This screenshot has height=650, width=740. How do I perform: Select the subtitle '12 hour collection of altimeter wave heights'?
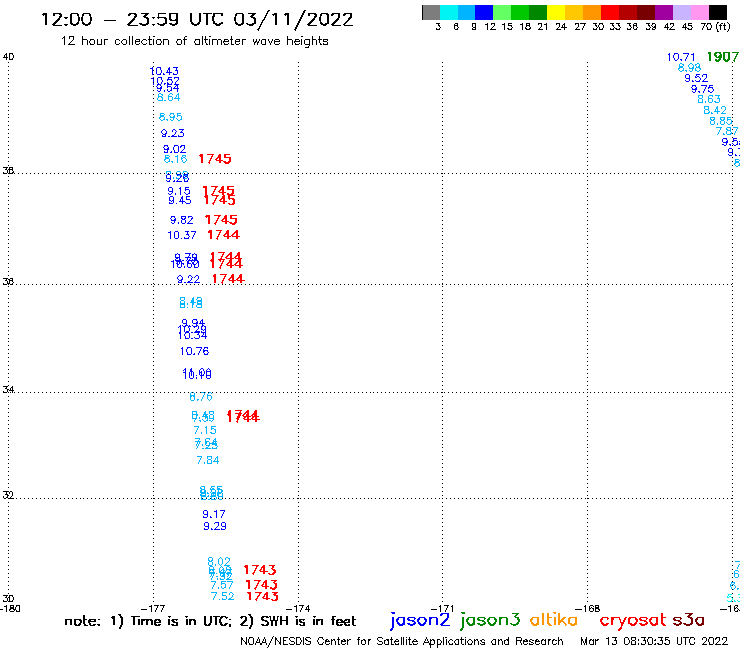coord(194,41)
